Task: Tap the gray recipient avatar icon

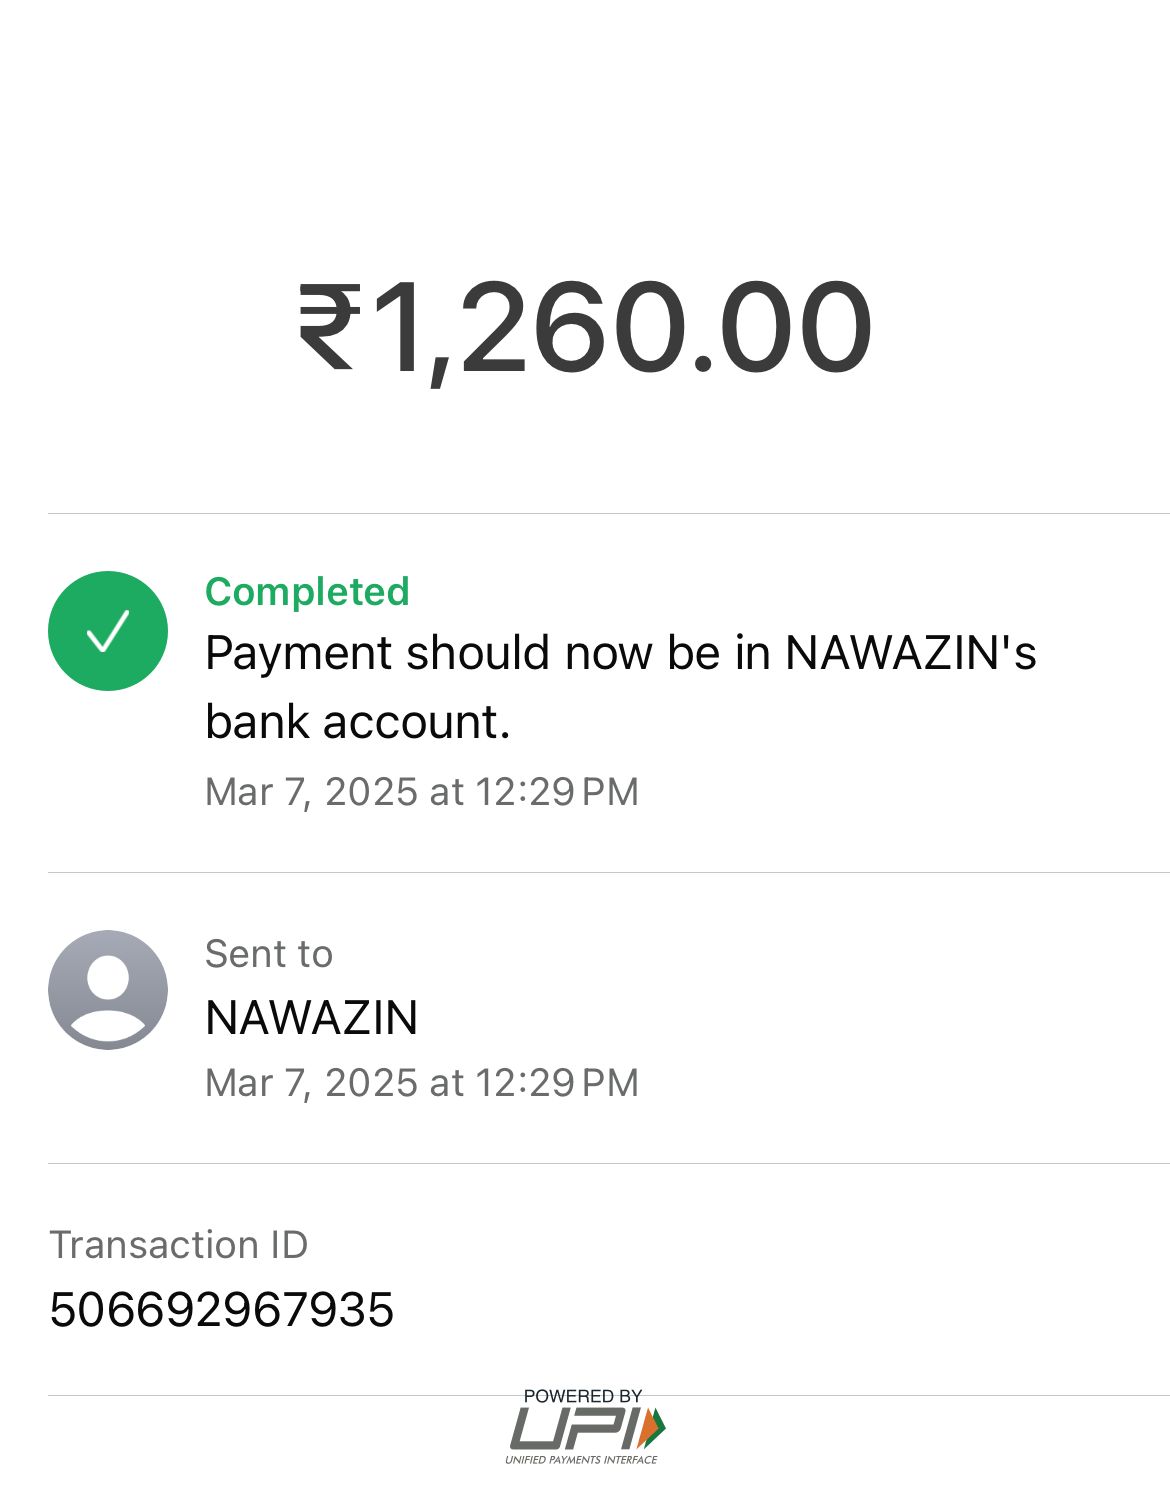Action: [108, 990]
